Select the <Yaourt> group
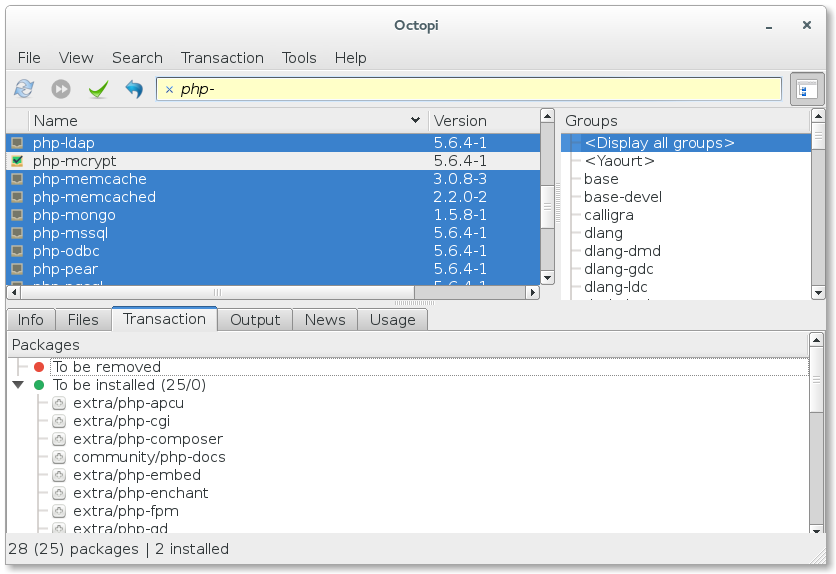Screen dimensions: 836x574 (x=619, y=161)
